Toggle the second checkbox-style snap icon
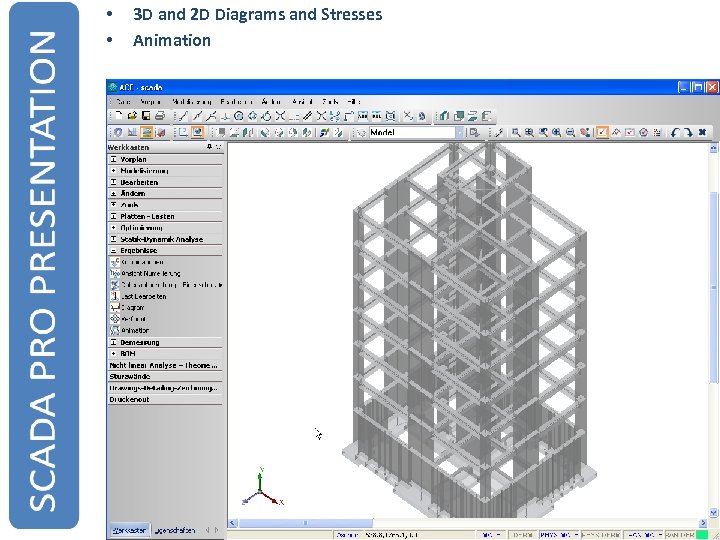 [x=630, y=133]
